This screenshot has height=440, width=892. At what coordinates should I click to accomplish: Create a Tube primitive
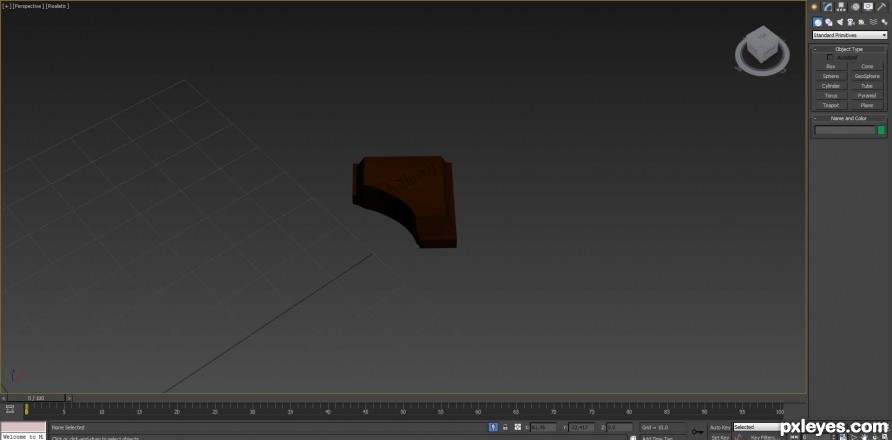click(867, 86)
